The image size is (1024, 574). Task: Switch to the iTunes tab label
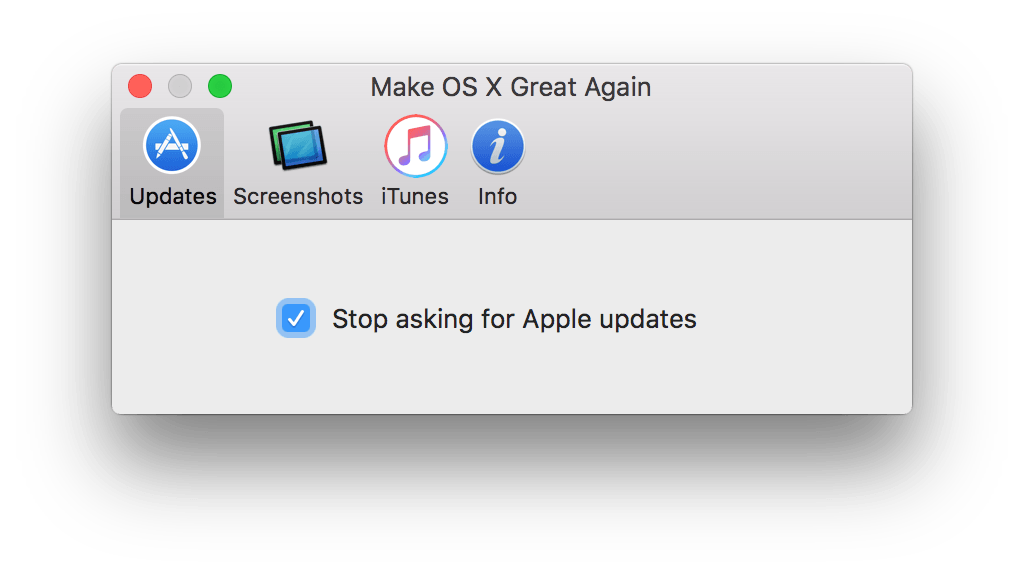tap(415, 197)
